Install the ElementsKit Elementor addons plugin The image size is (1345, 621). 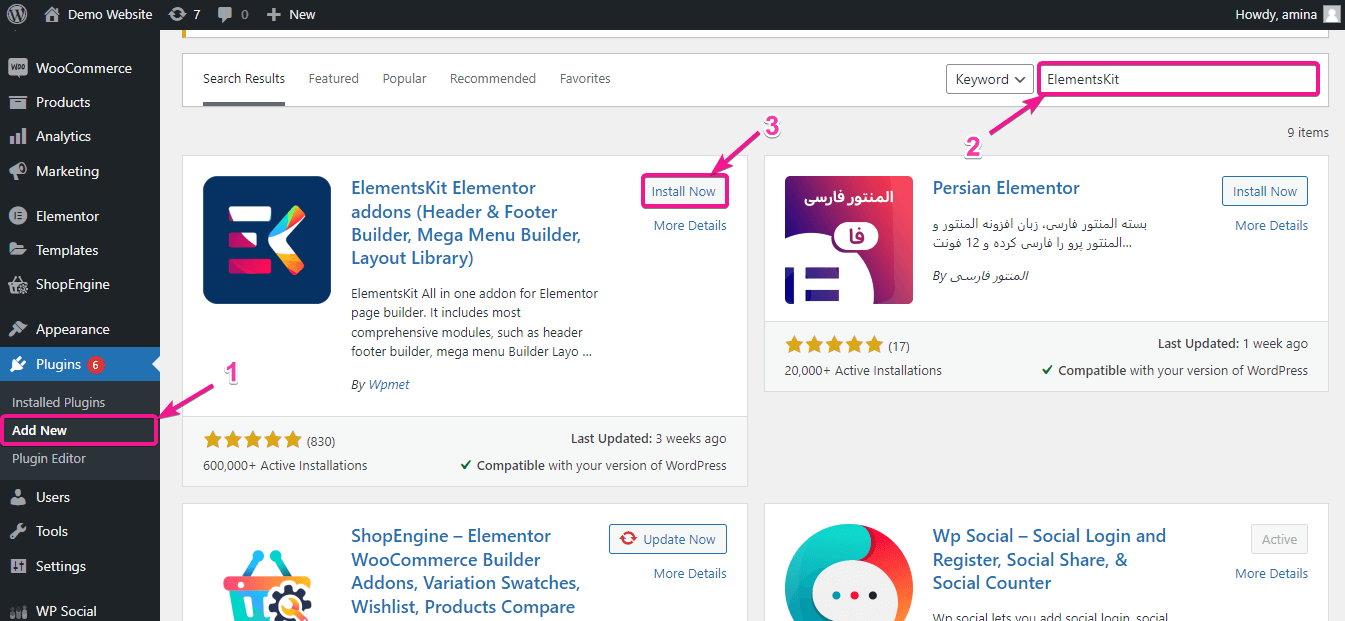(684, 191)
